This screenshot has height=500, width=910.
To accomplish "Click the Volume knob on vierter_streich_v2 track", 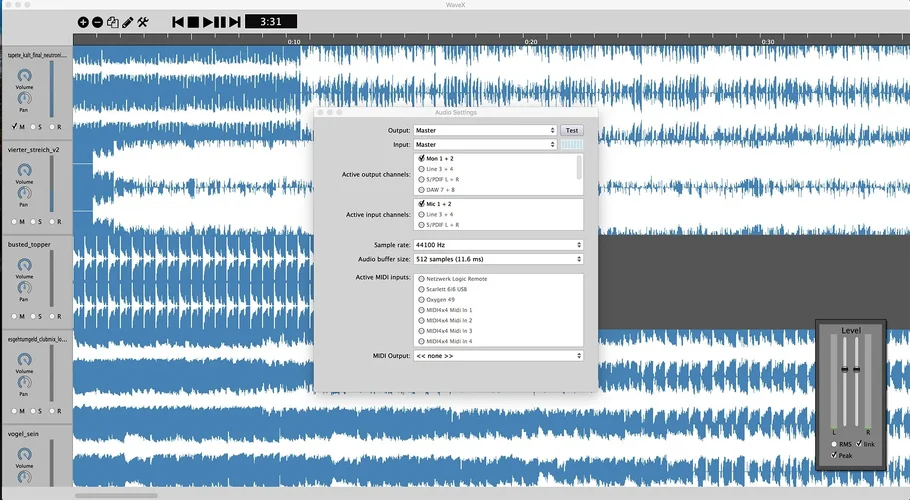I will pos(24,170).
